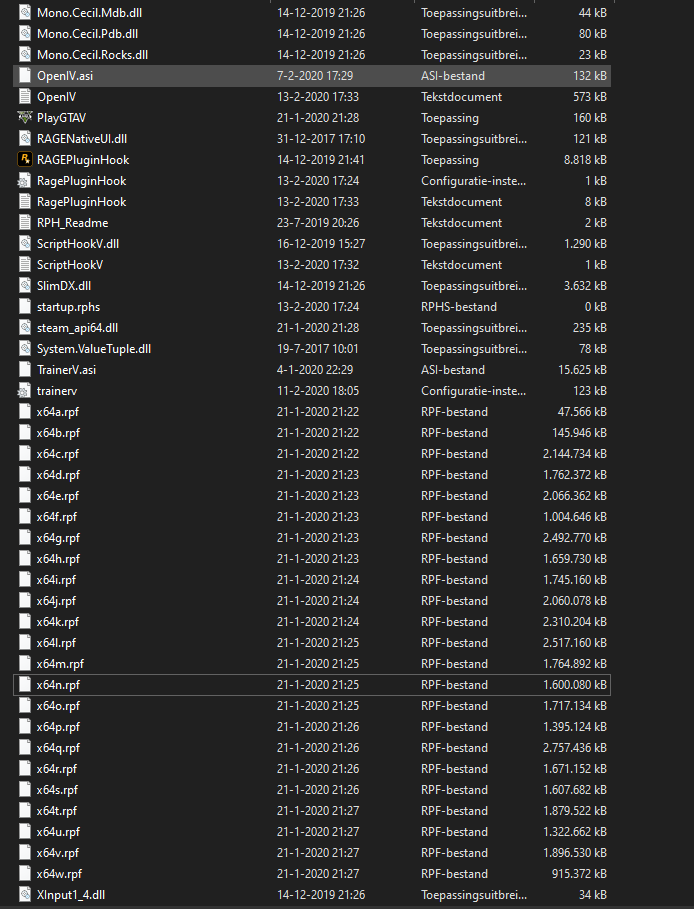
Task: Select the x64w.rpf file icon
Action: click(24, 874)
